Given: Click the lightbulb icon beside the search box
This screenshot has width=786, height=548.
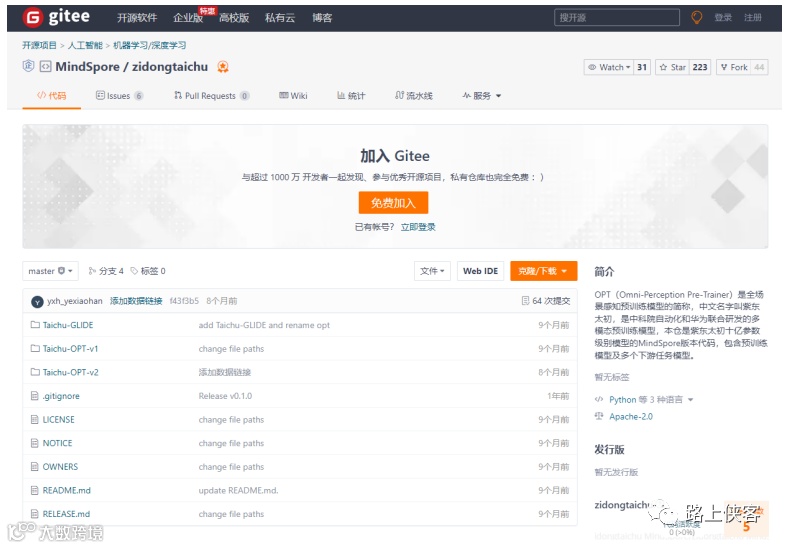Looking at the screenshot, I should coord(696,18).
